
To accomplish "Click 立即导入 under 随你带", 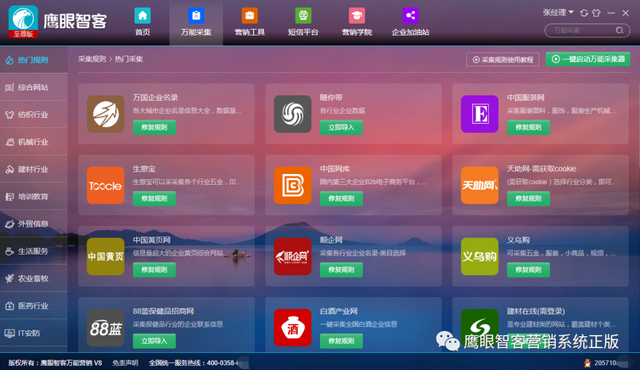I will [x=341, y=127].
